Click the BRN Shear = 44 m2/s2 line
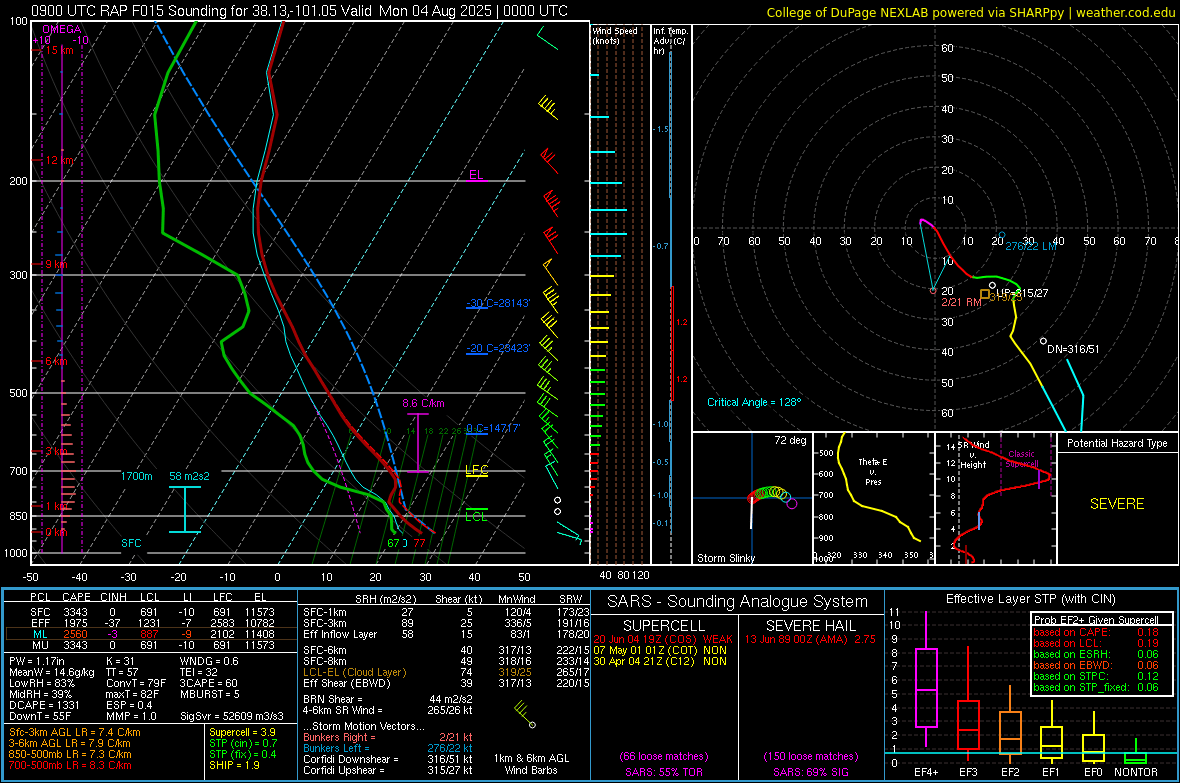This screenshot has height=783, width=1180. 388,699
